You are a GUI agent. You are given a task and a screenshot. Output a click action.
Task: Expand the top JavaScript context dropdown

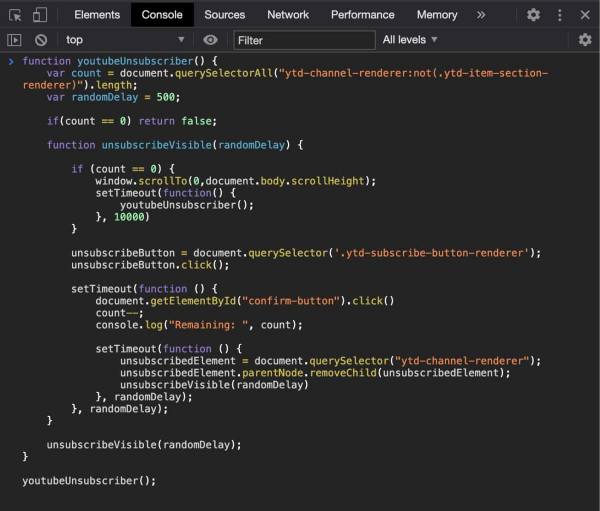pyautogui.click(x=125, y=40)
